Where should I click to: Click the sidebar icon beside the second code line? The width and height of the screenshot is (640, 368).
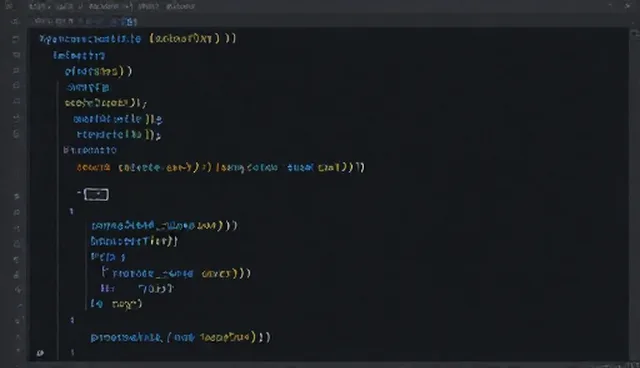16,55
